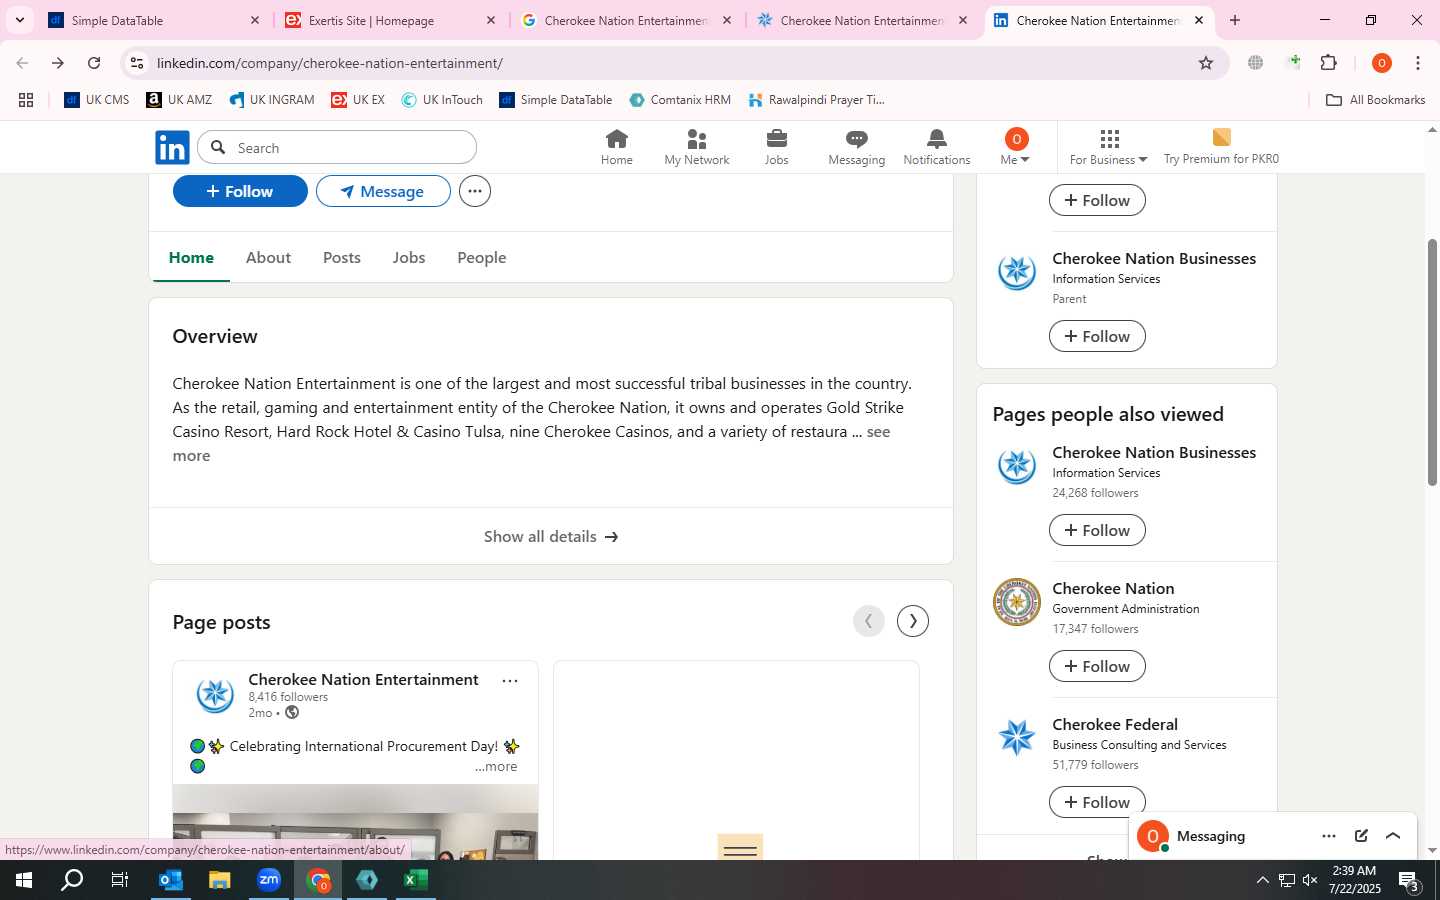Follow Cherokee Nation Entertainment page
The width and height of the screenshot is (1440, 900).
[240, 191]
